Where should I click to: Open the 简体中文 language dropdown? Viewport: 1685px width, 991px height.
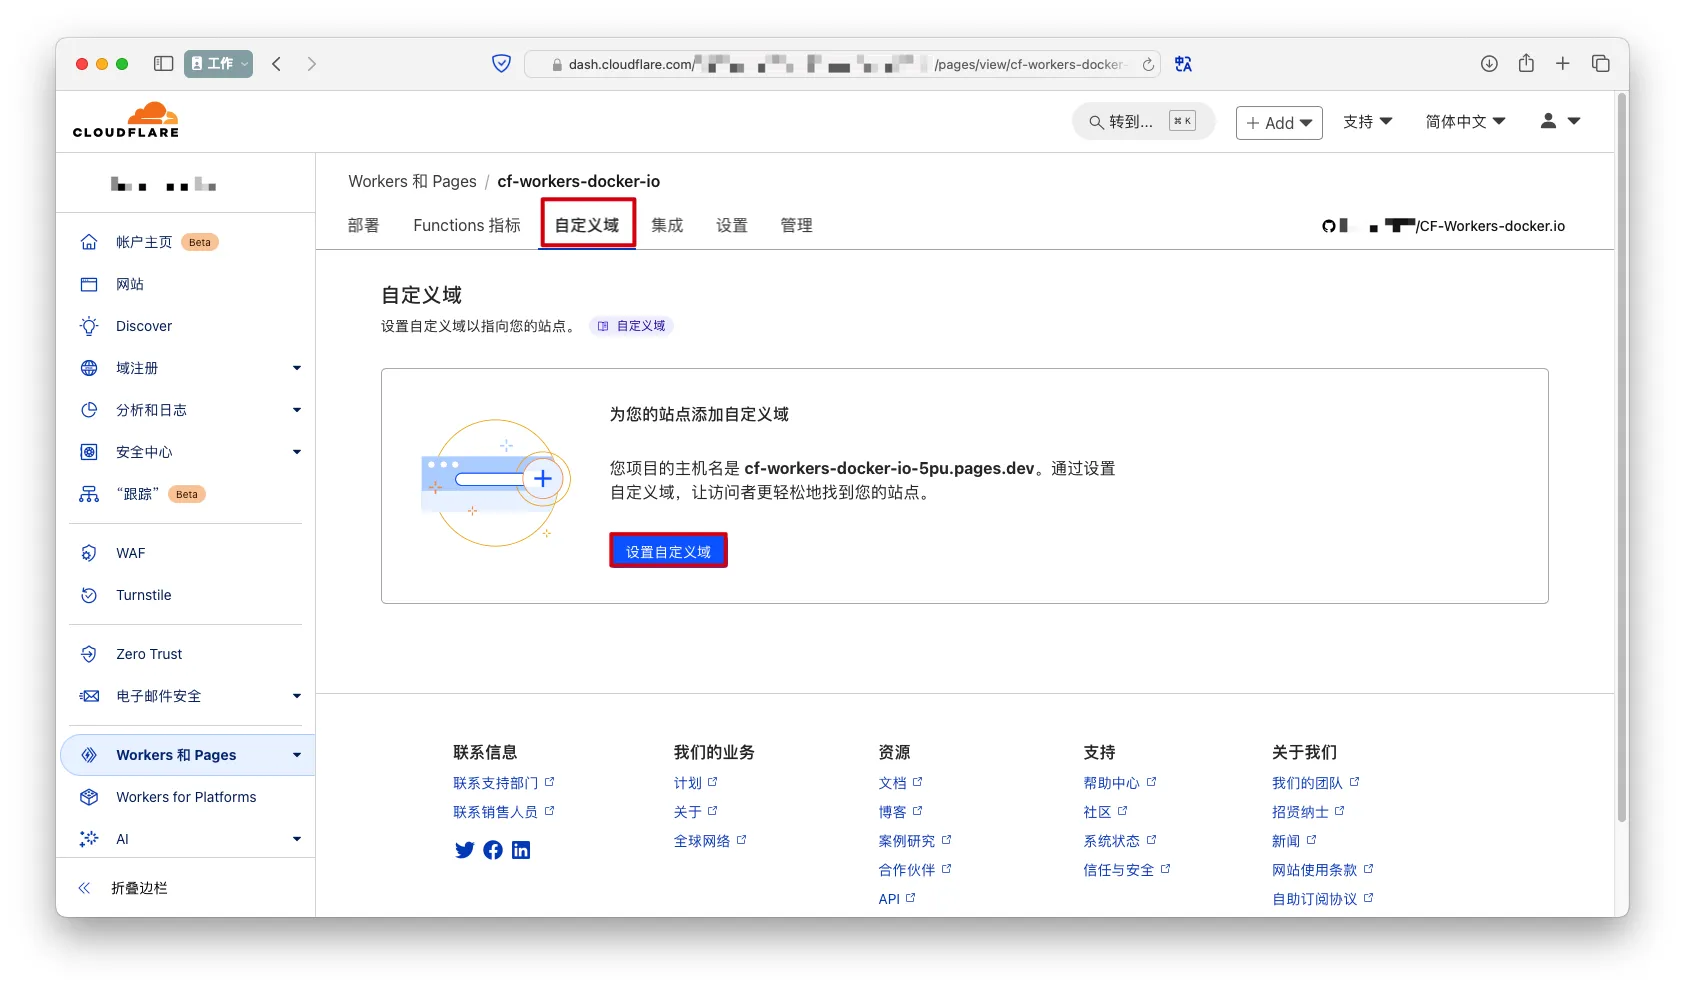(1465, 121)
